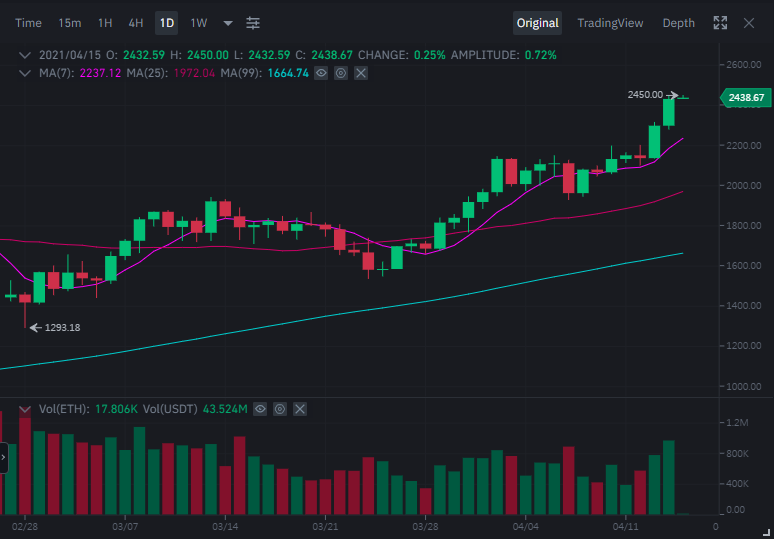Expand the left side panel arrow
This screenshot has width=774, height=539.
(3, 458)
